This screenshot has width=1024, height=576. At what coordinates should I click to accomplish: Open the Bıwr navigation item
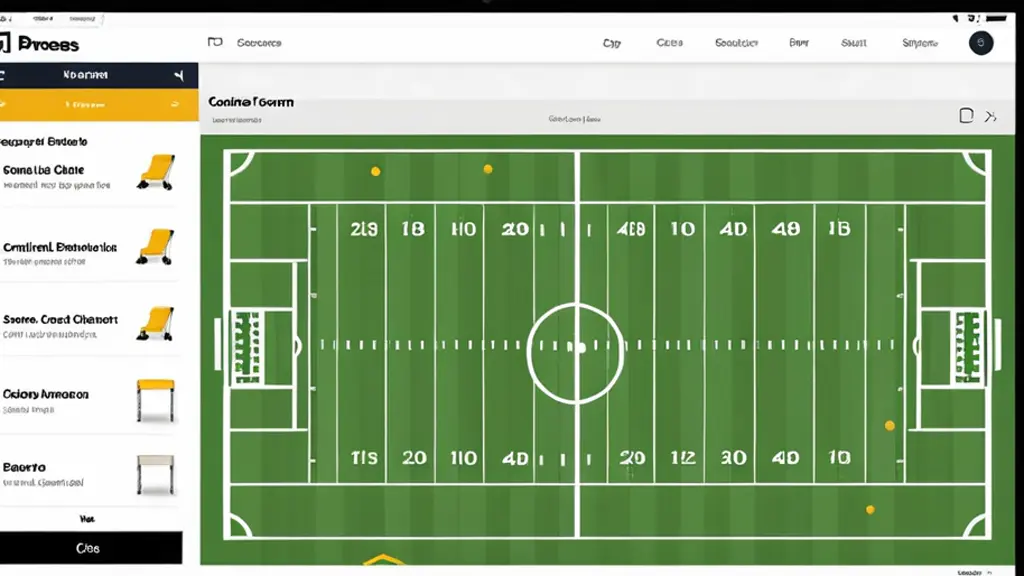coord(799,42)
